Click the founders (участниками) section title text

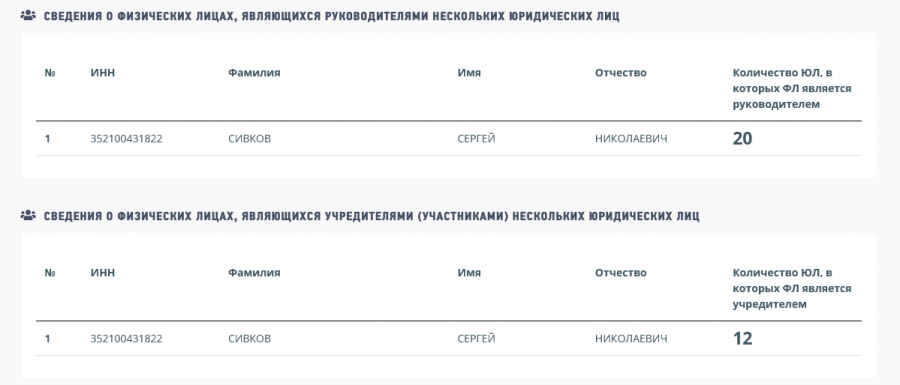click(x=371, y=216)
